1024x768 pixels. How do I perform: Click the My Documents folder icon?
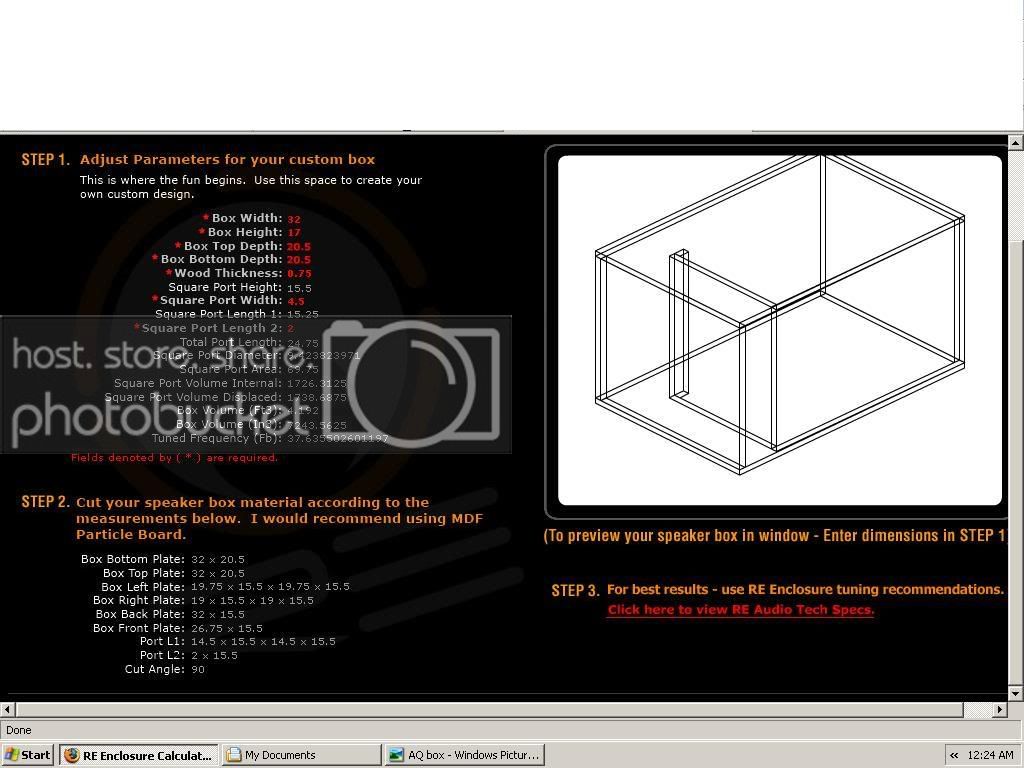point(233,755)
